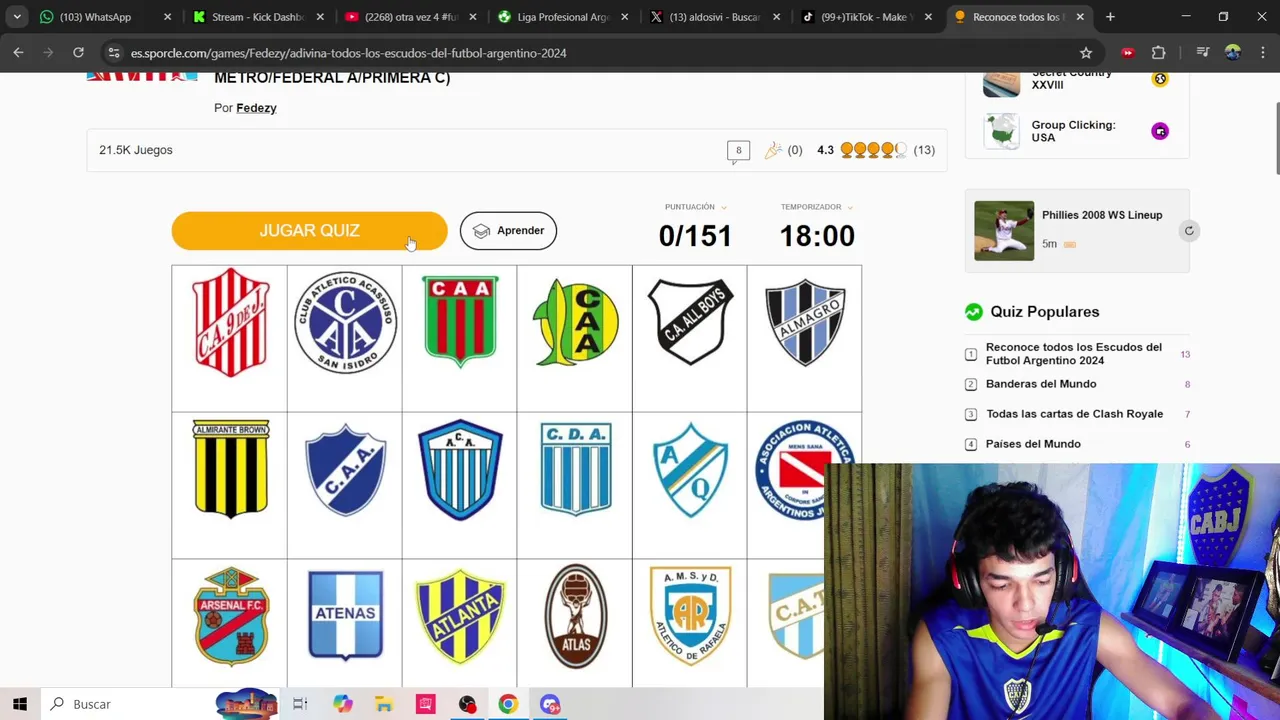Viewport: 1280px width, 720px height.
Task: Select the C.D.A. light-blue striped crest
Action: coord(575,468)
